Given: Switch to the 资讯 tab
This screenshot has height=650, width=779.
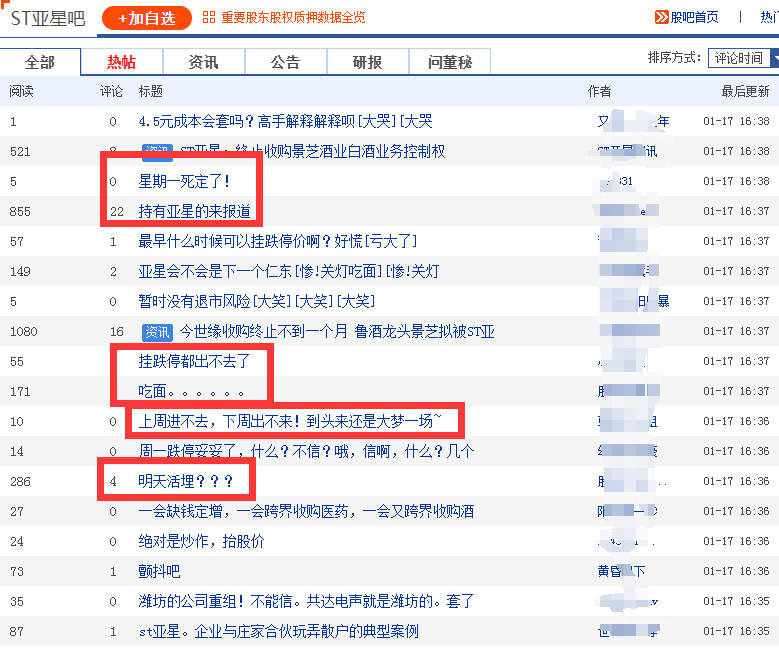Looking at the screenshot, I should [203, 62].
